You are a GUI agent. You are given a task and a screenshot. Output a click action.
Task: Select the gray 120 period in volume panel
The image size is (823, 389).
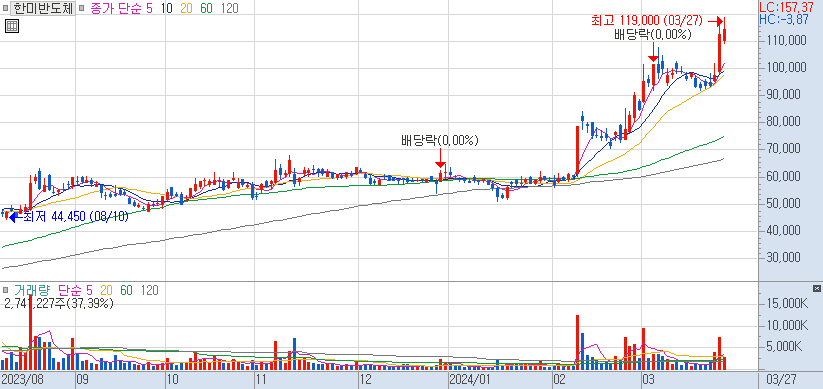(150, 290)
